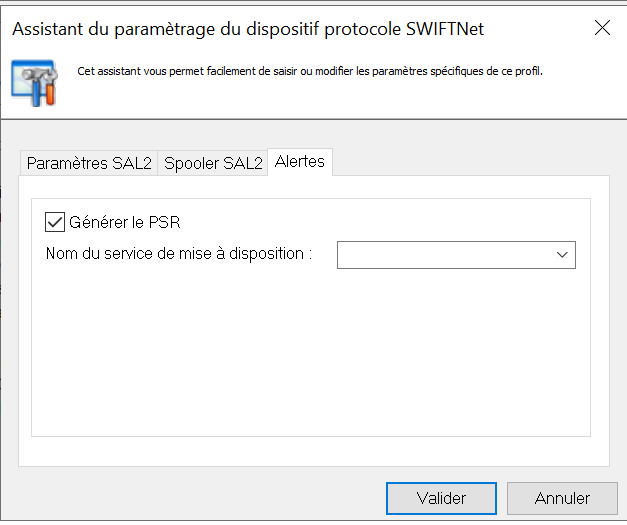Click the Nom du service de mise à disposition label

179,254
